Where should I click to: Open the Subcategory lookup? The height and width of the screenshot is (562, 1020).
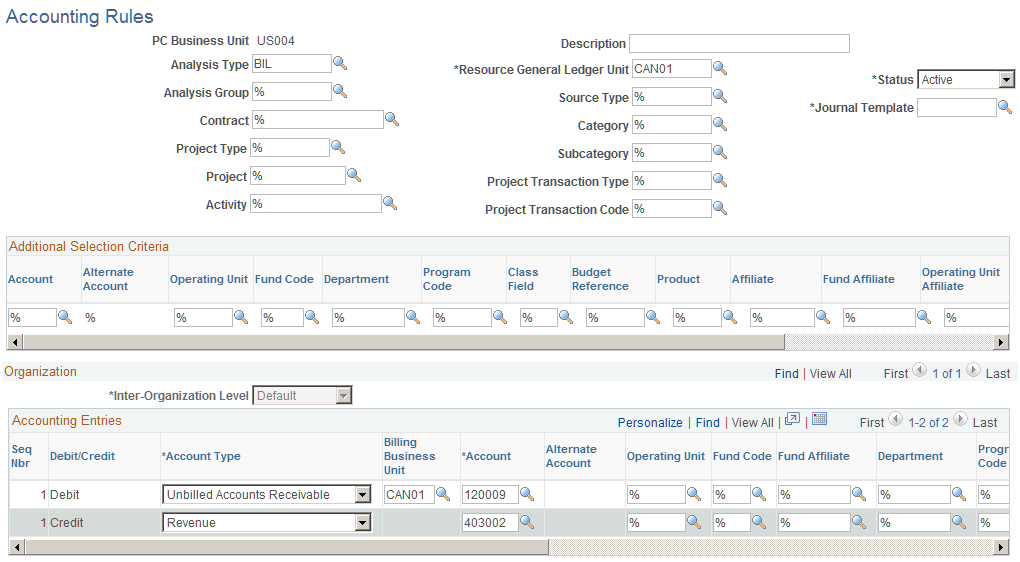[719, 152]
